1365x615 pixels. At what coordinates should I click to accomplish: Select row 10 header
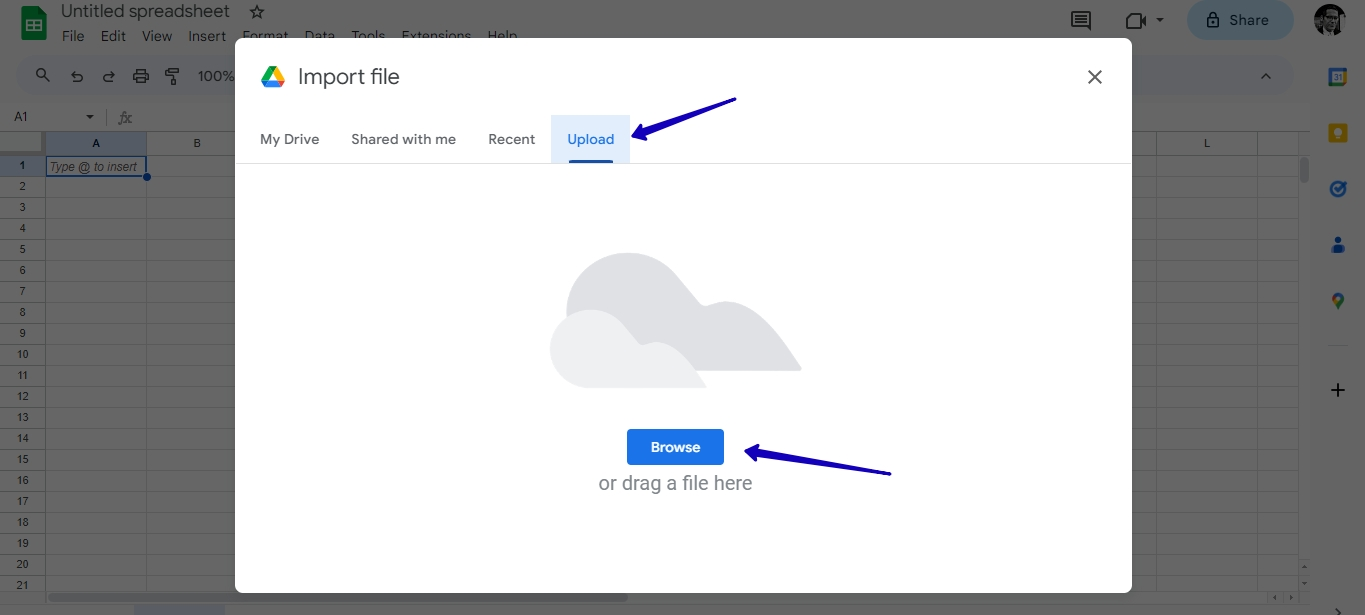22,354
